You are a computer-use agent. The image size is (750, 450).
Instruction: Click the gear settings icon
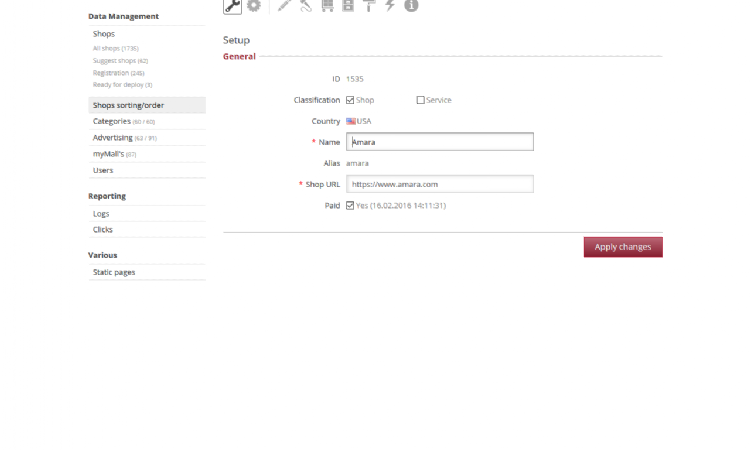coord(254,6)
